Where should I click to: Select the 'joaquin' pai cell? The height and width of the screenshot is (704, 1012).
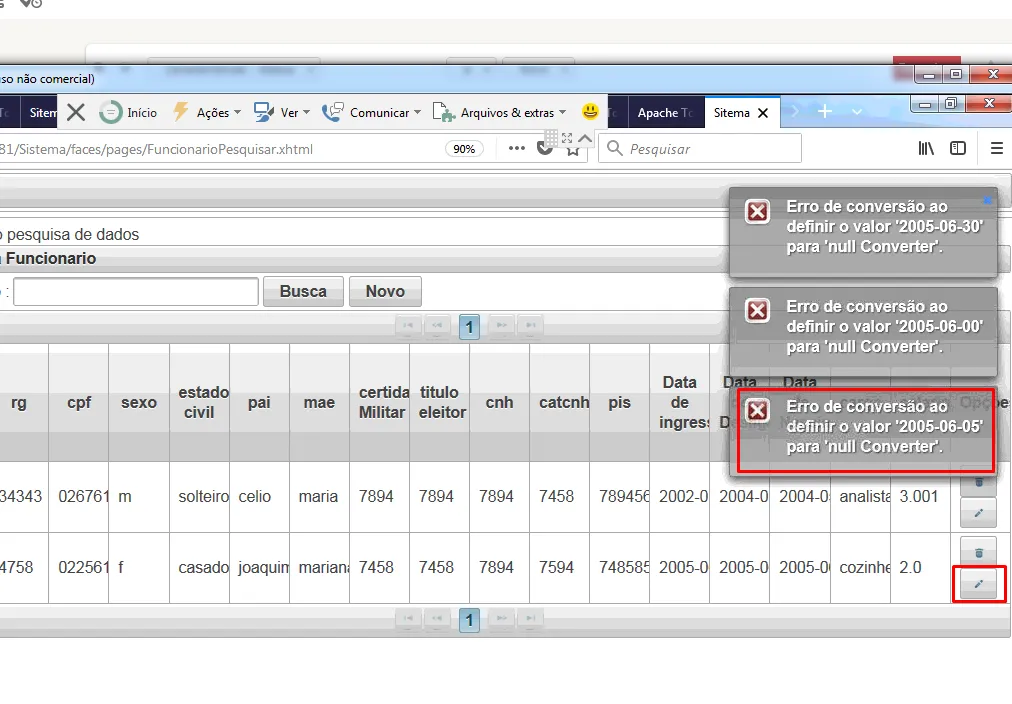259,568
